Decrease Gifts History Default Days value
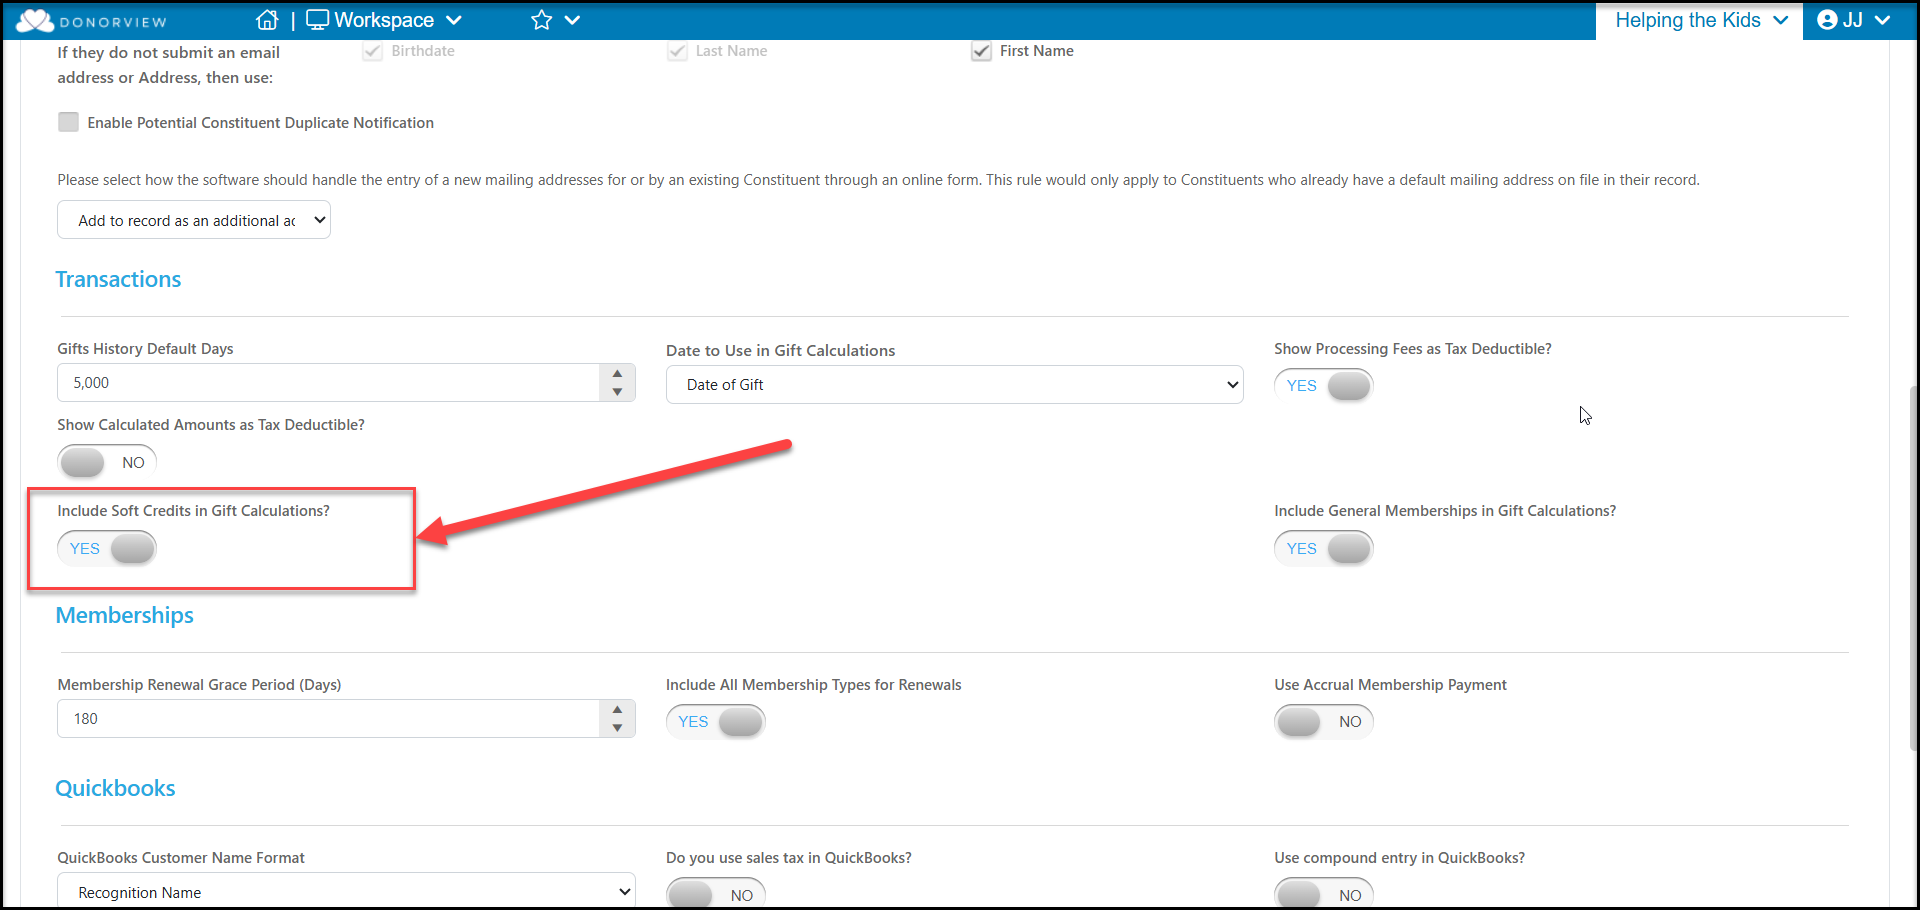Image resolution: width=1920 pixels, height=910 pixels. pyautogui.click(x=617, y=392)
